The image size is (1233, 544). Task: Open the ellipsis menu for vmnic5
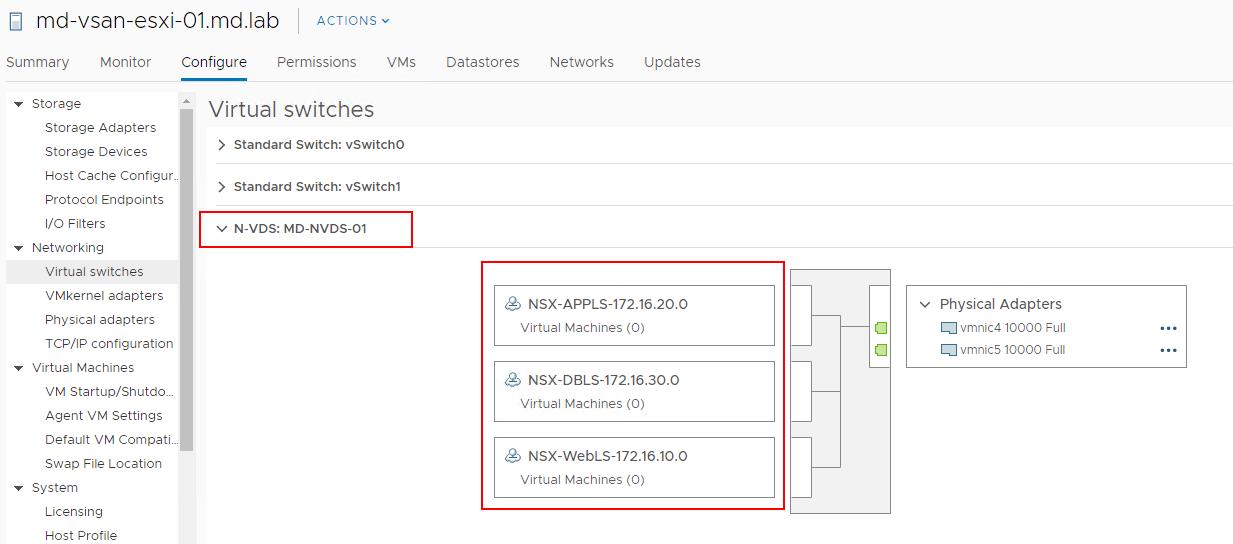click(x=1168, y=350)
